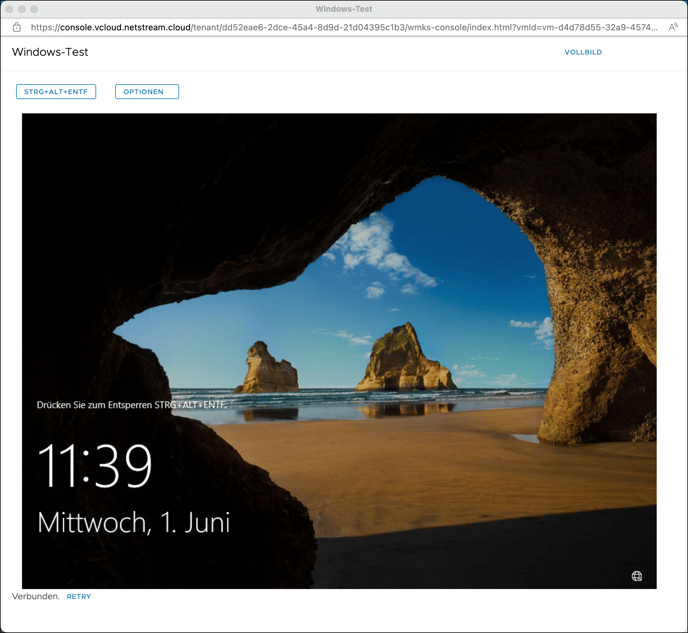Click the lock icon in address bar
This screenshot has width=688, height=633.
17,27
